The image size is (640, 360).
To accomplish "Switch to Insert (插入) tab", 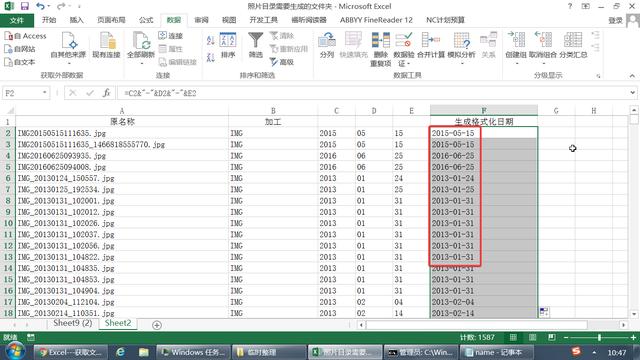I will (76, 20).
